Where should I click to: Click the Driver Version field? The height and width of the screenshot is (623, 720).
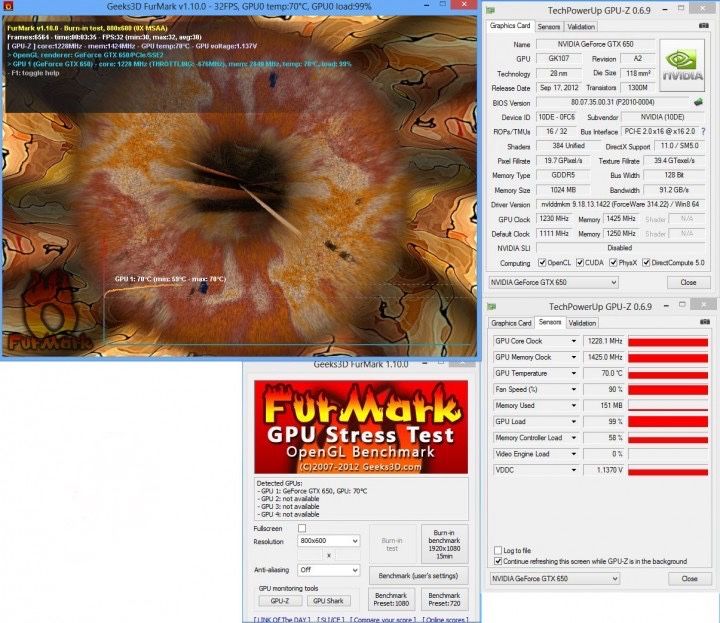620,204
